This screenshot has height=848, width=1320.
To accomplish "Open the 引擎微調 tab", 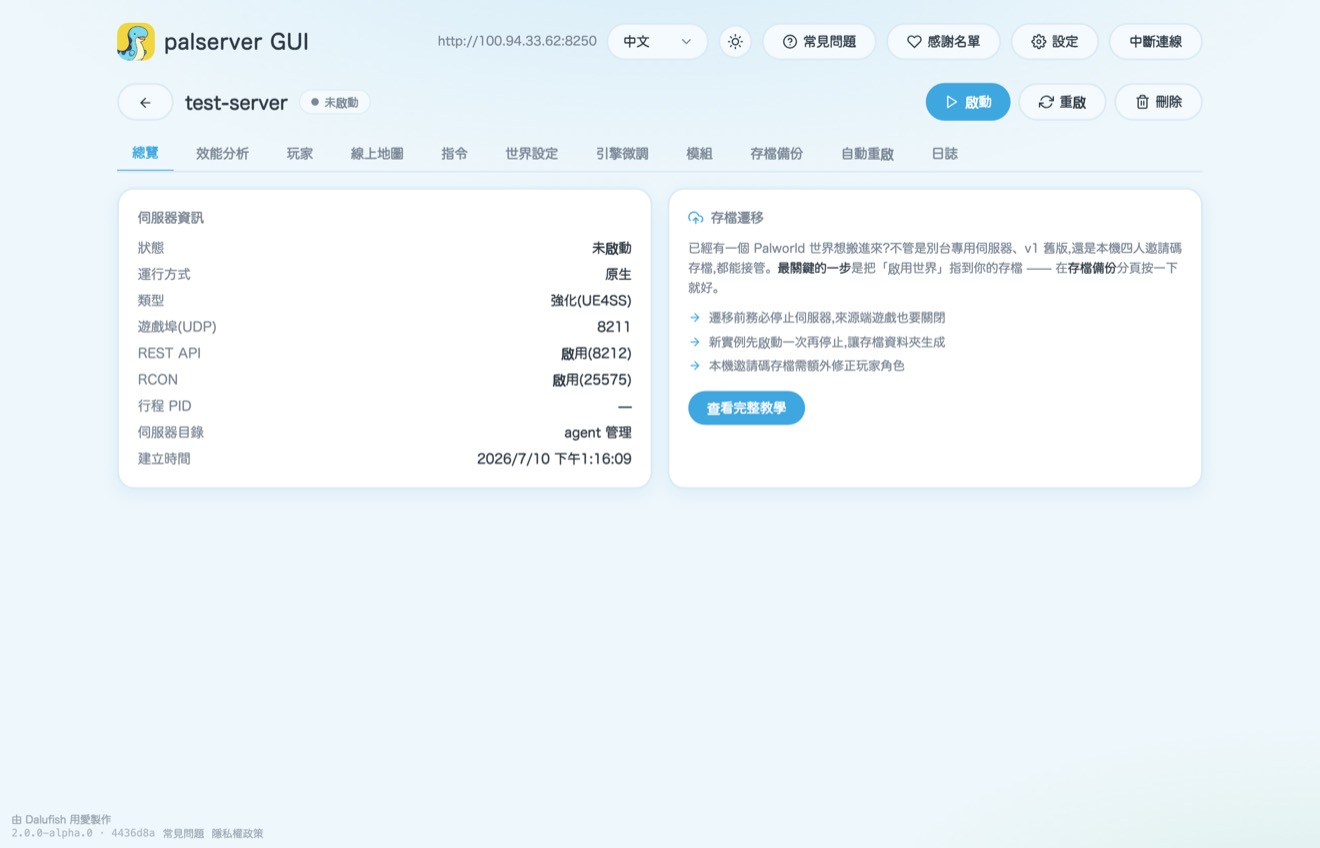I will (x=622, y=154).
